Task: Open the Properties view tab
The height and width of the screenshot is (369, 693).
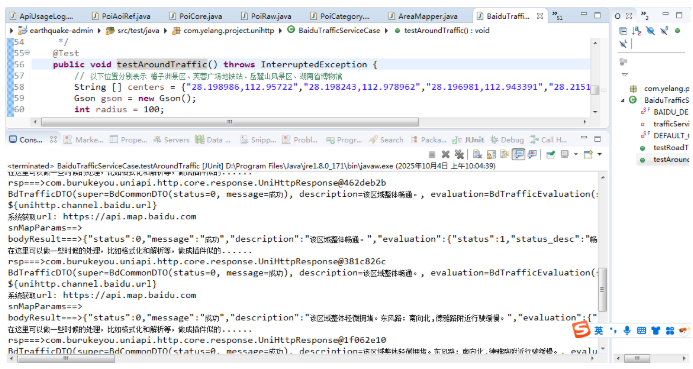Action: (129, 140)
